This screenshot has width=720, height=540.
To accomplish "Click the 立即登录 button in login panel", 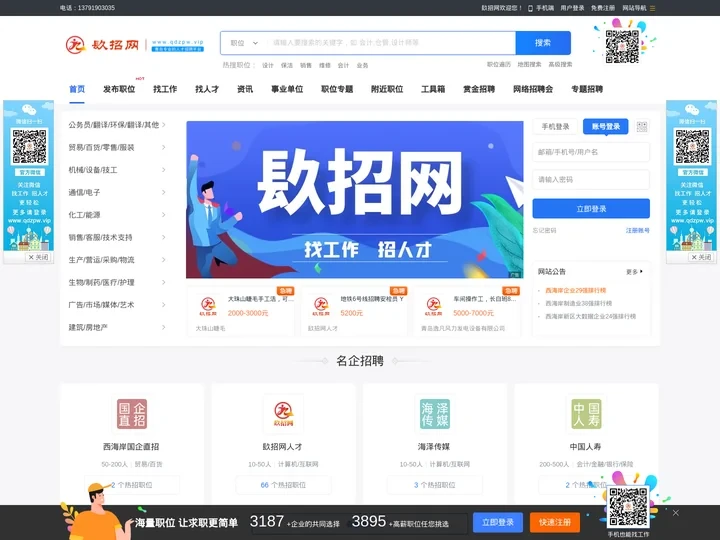I will 591,209.
